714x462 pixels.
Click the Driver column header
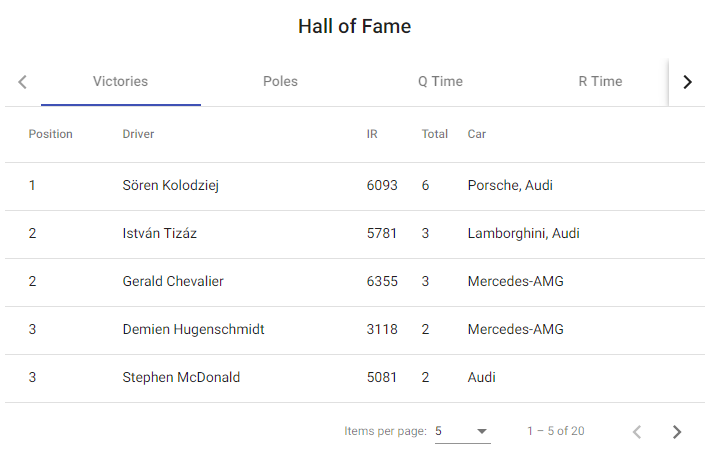point(138,134)
